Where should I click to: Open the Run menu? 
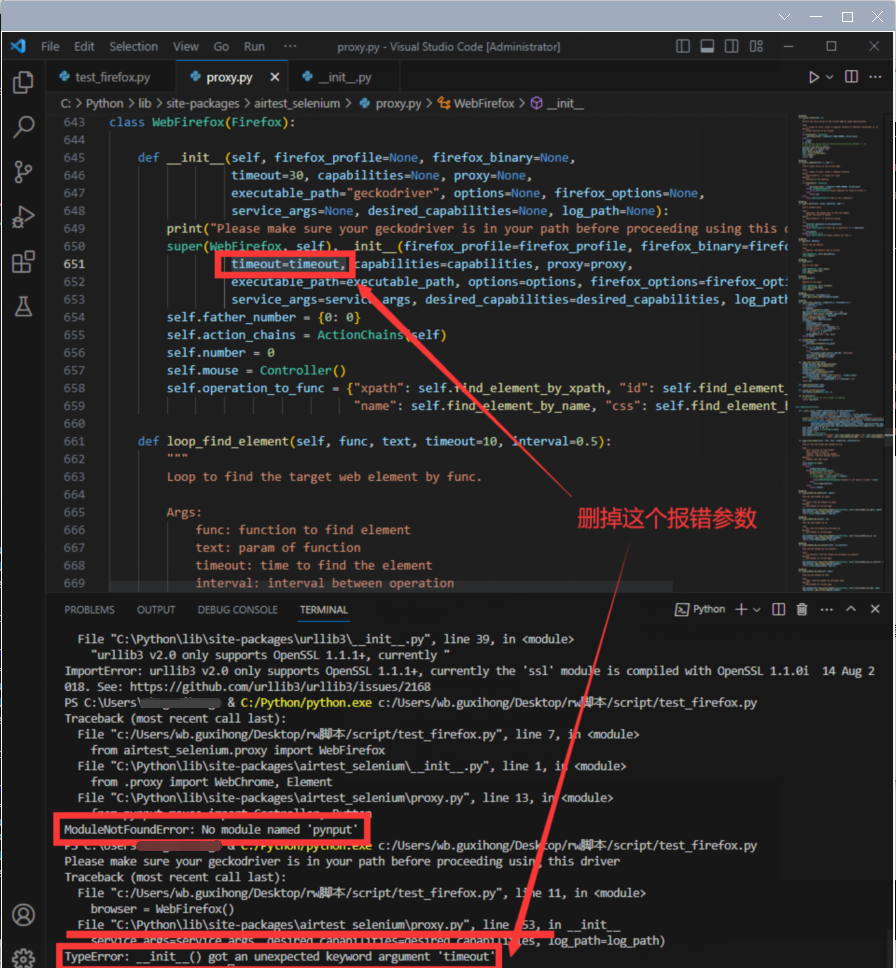click(x=254, y=46)
